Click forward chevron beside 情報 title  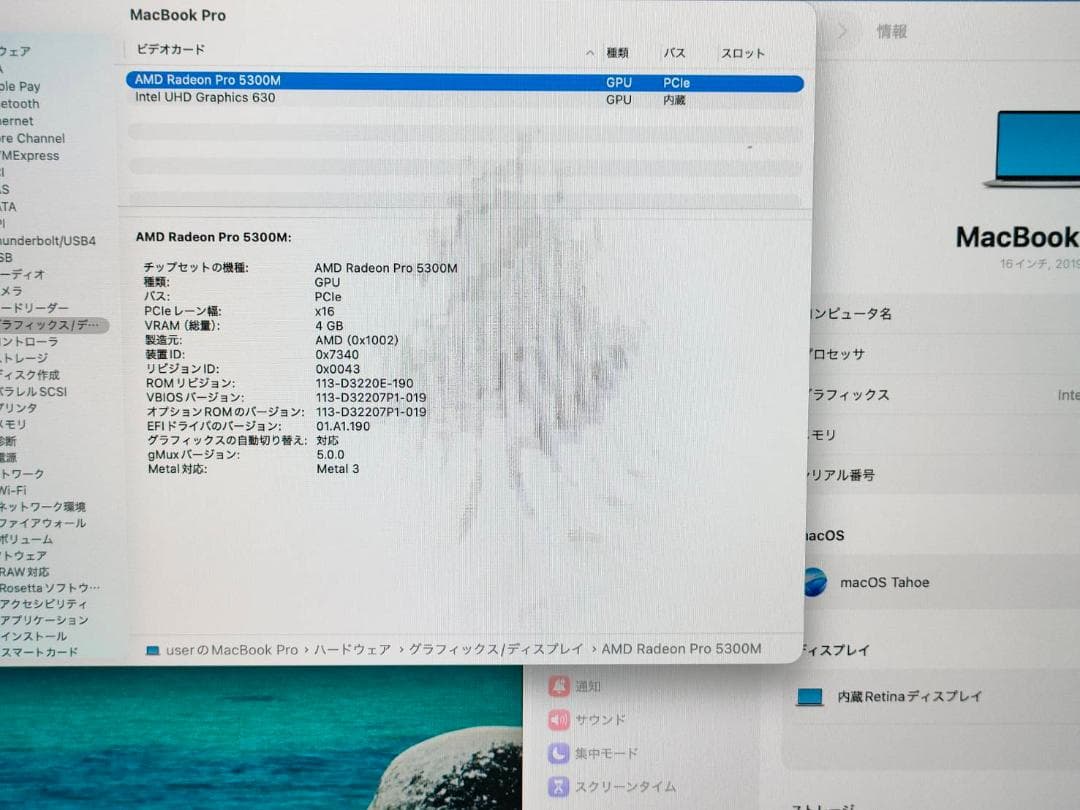click(842, 31)
